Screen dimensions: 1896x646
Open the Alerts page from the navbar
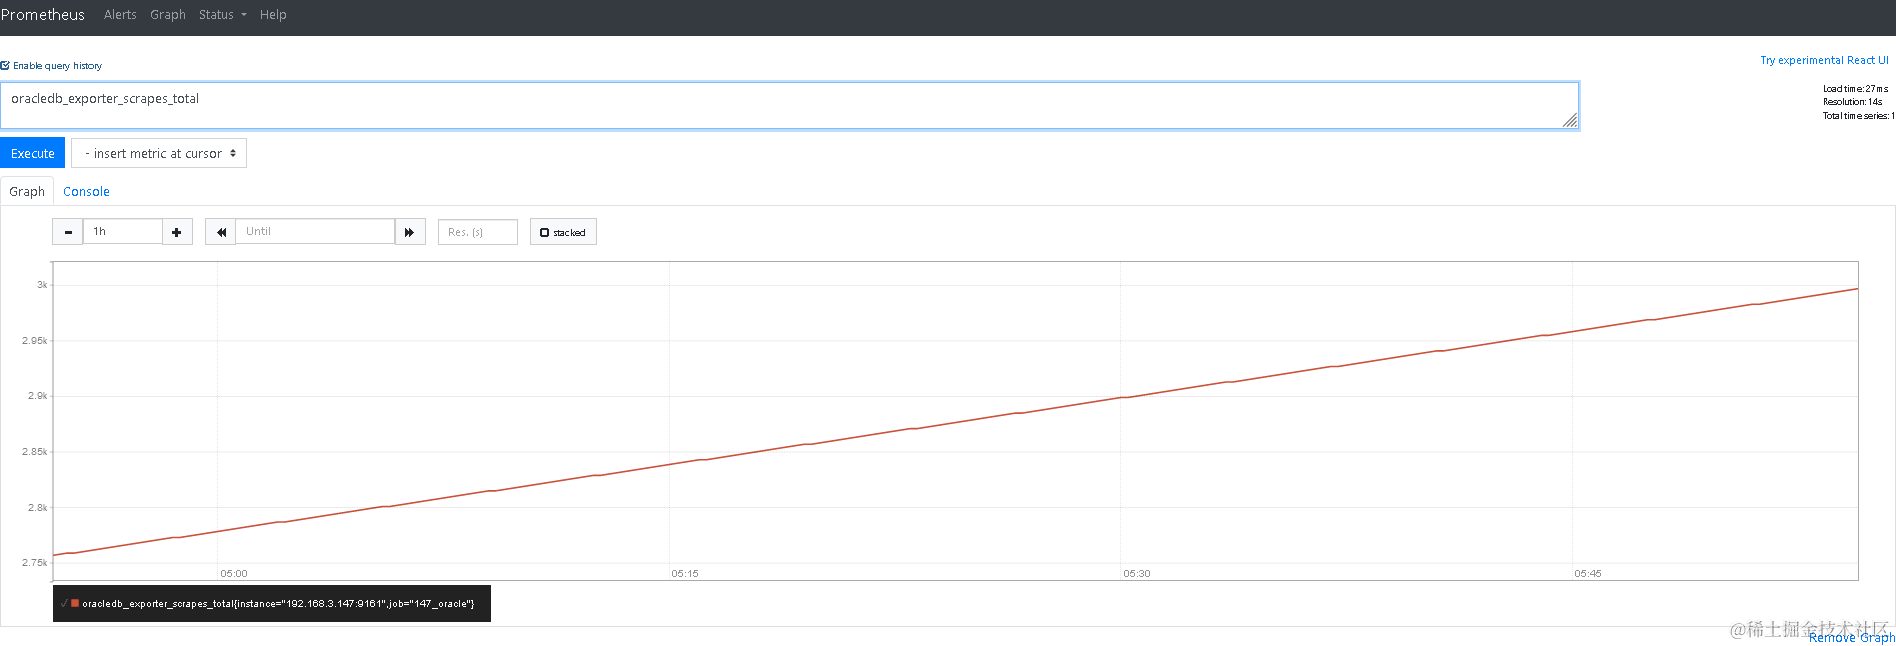point(120,15)
